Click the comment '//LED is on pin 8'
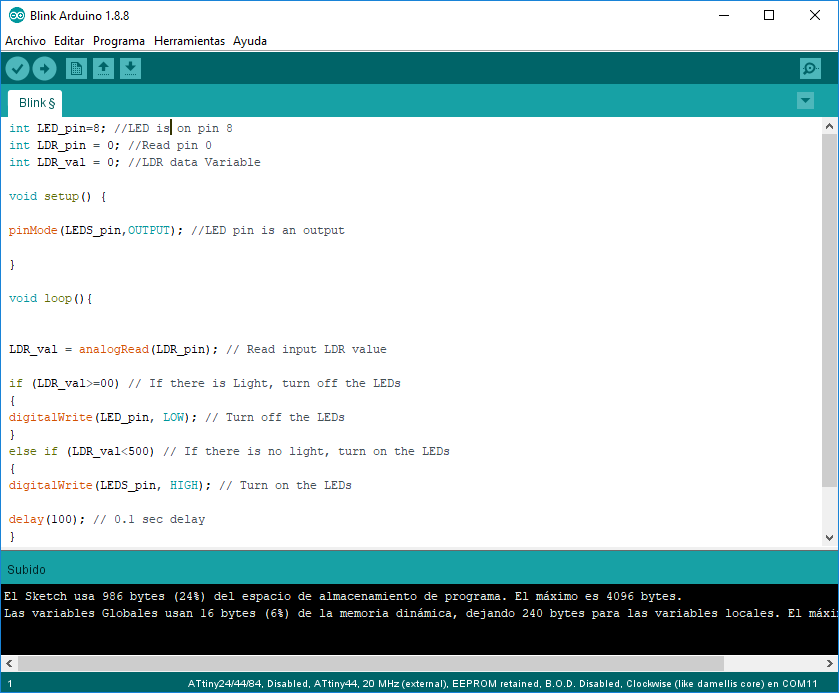This screenshot has height=693, width=839. (x=173, y=128)
